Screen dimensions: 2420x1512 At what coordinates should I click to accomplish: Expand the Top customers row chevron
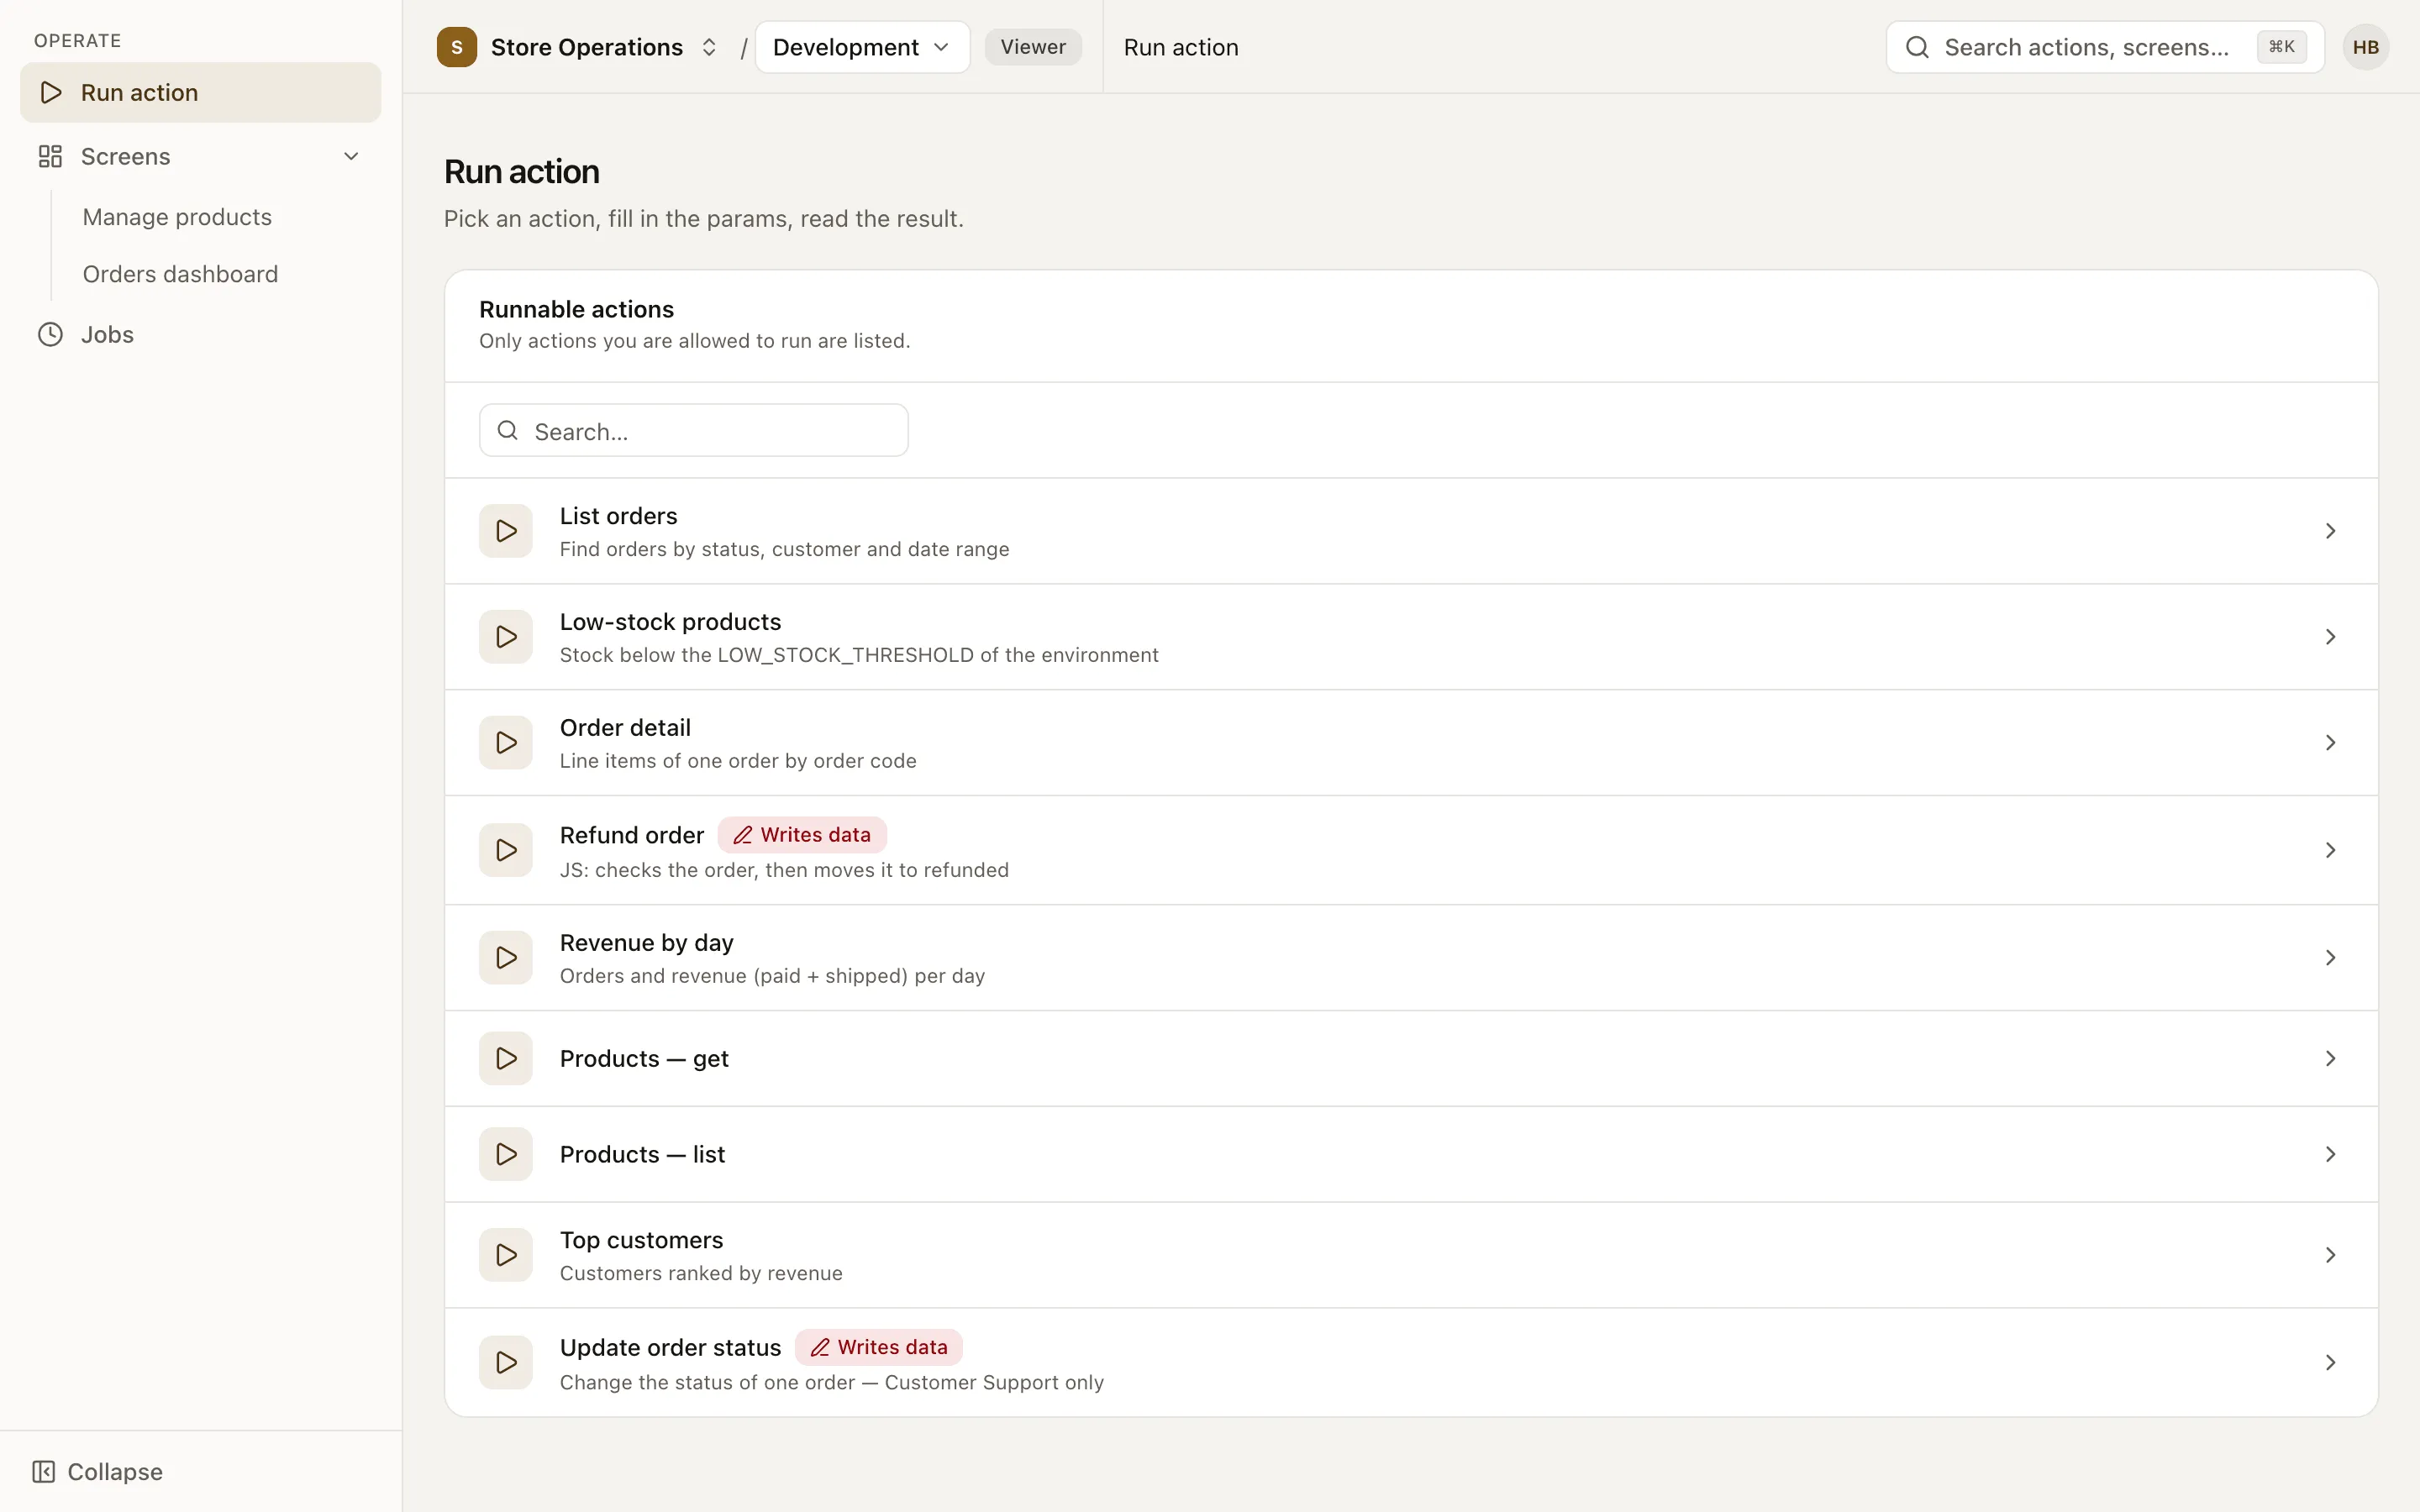click(x=2330, y=1255)
